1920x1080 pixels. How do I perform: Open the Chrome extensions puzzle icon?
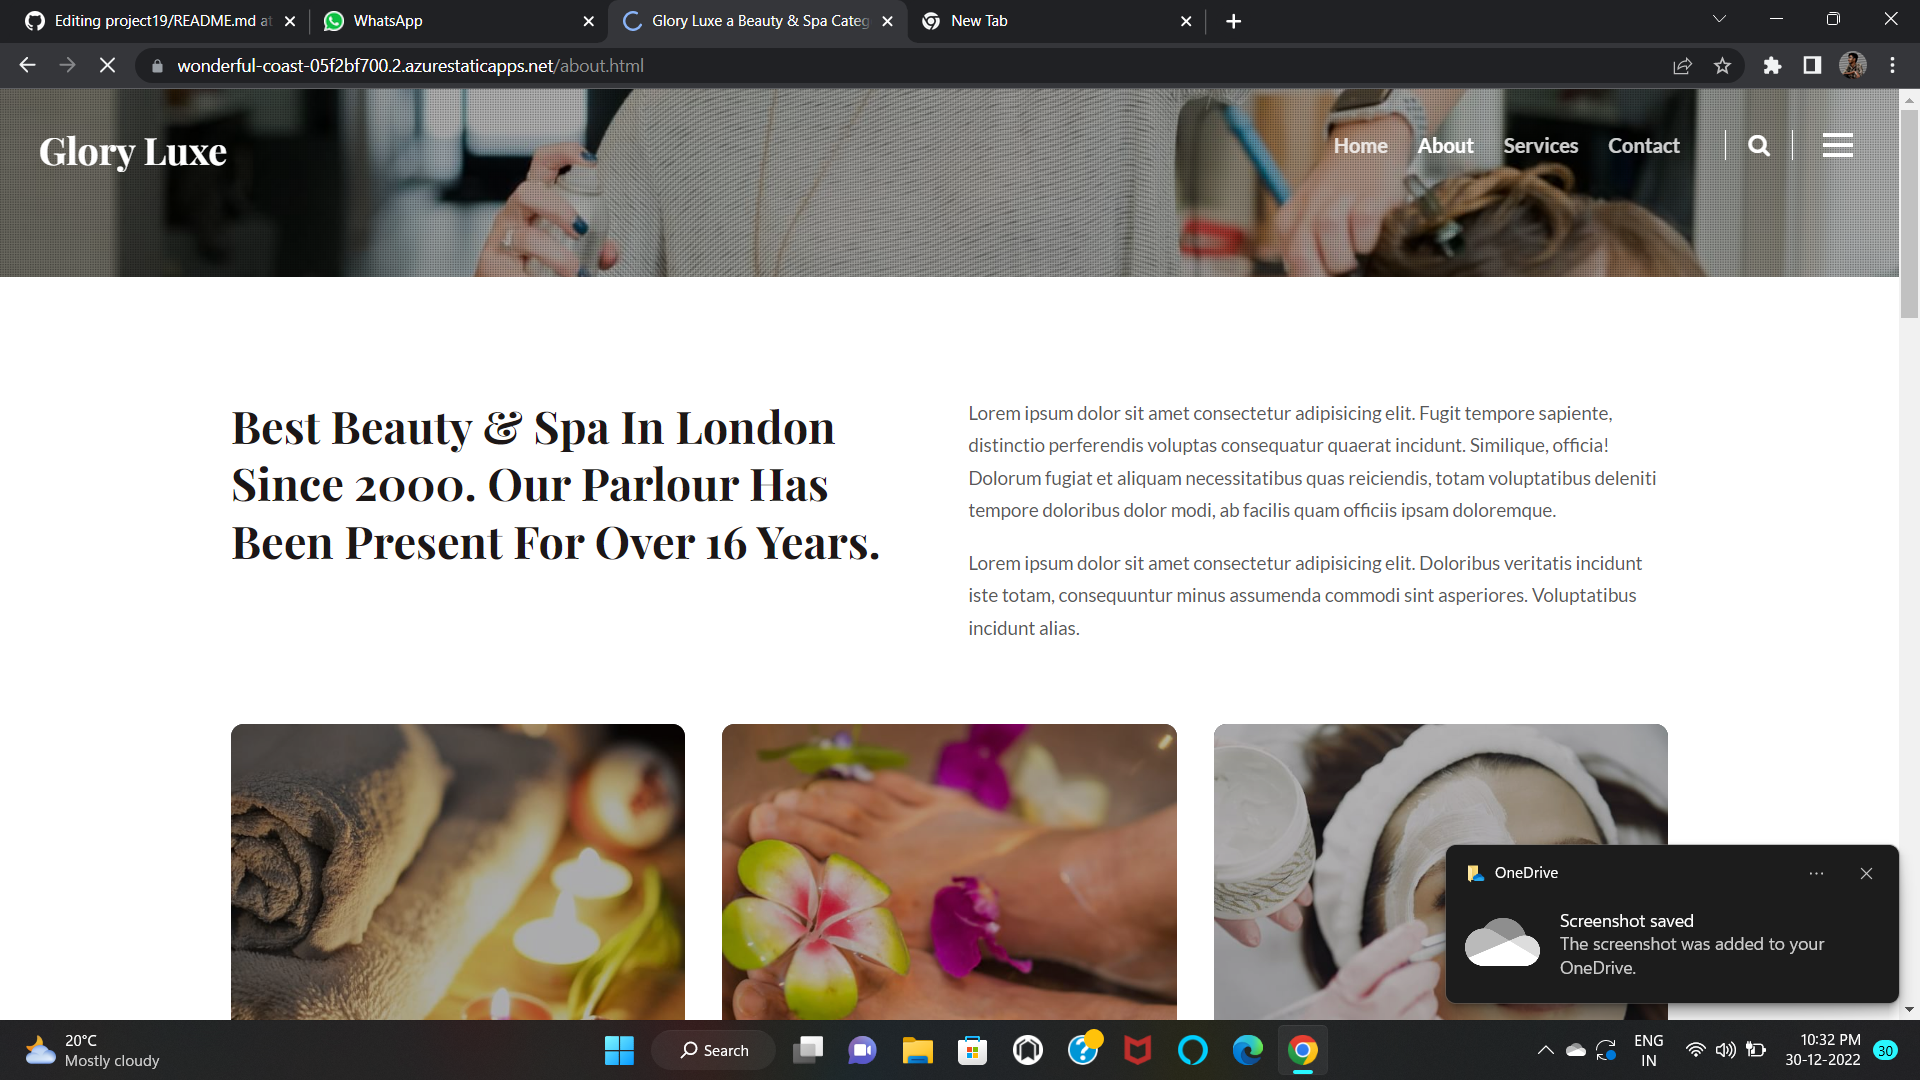(x=1772, y=66)
